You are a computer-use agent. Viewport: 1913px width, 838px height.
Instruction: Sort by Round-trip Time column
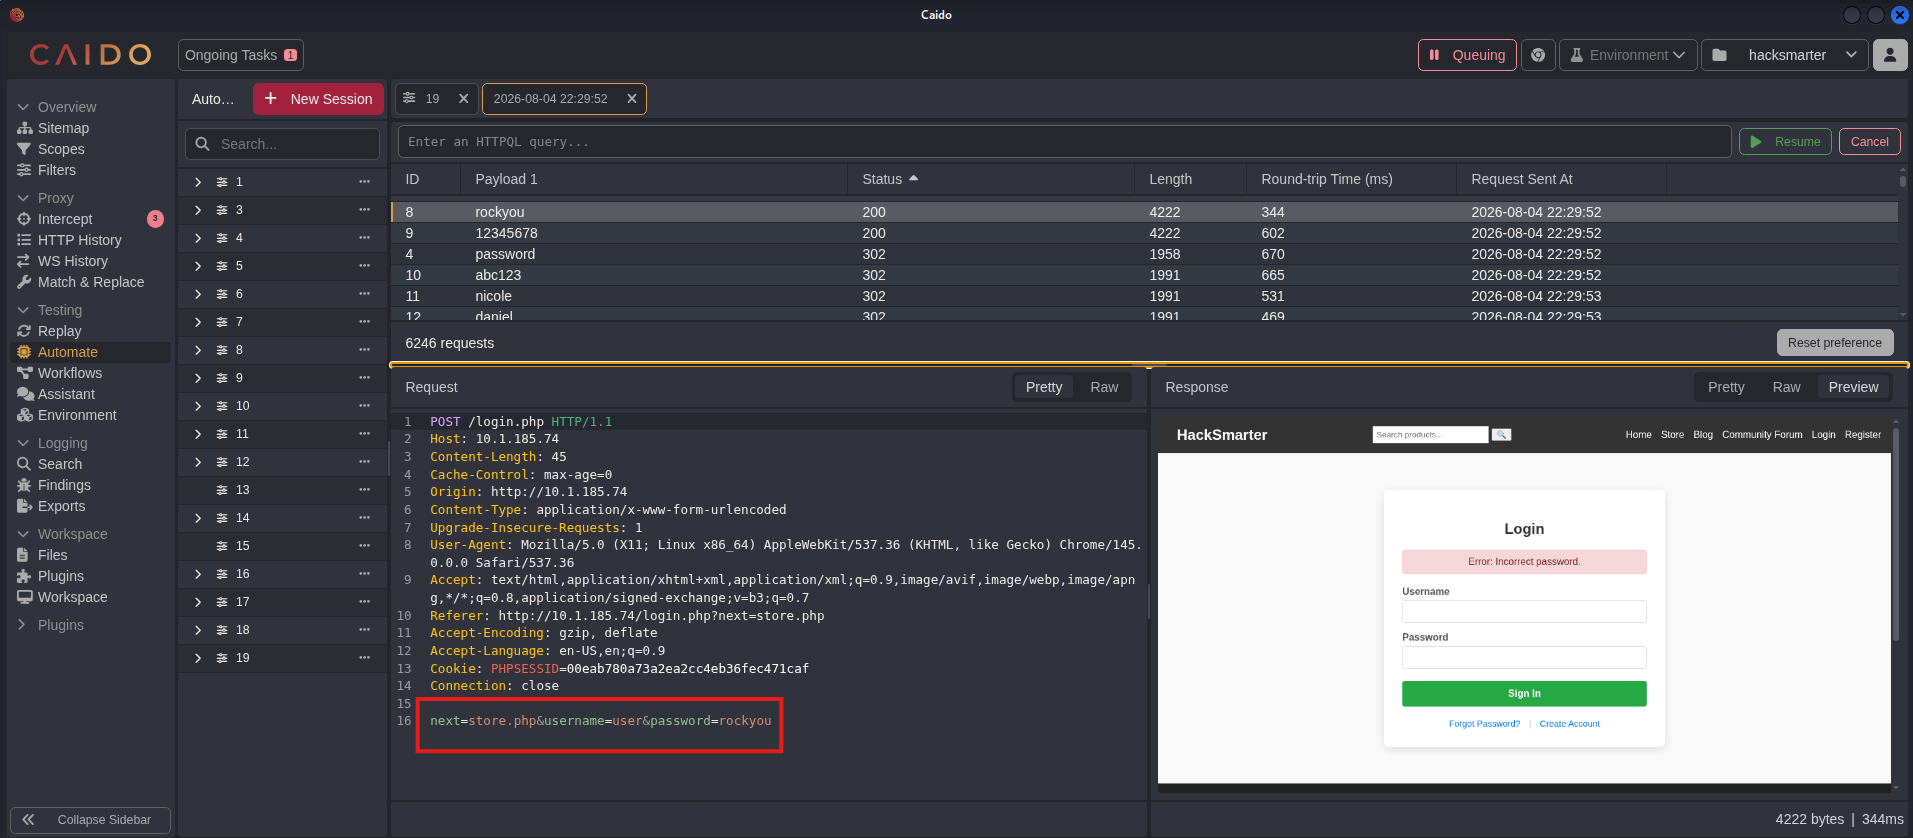[1326, 179]
